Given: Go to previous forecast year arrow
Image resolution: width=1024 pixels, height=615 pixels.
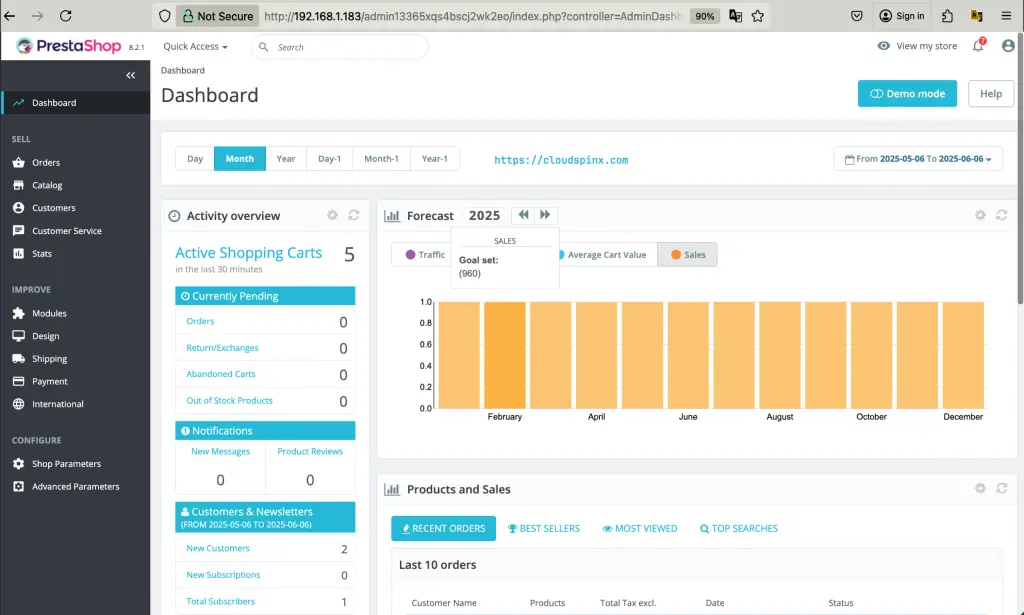Looking at the screenshot, I should 523,215.
